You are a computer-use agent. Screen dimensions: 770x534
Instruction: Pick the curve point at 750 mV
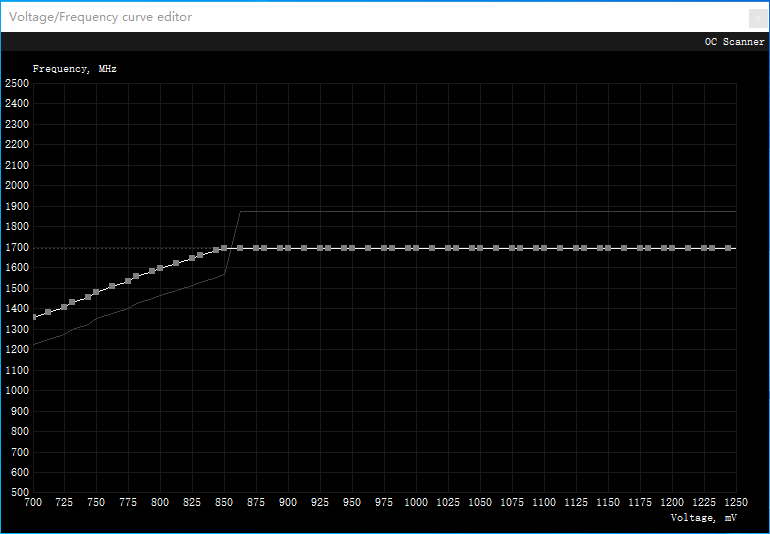[x=96, y=293]
